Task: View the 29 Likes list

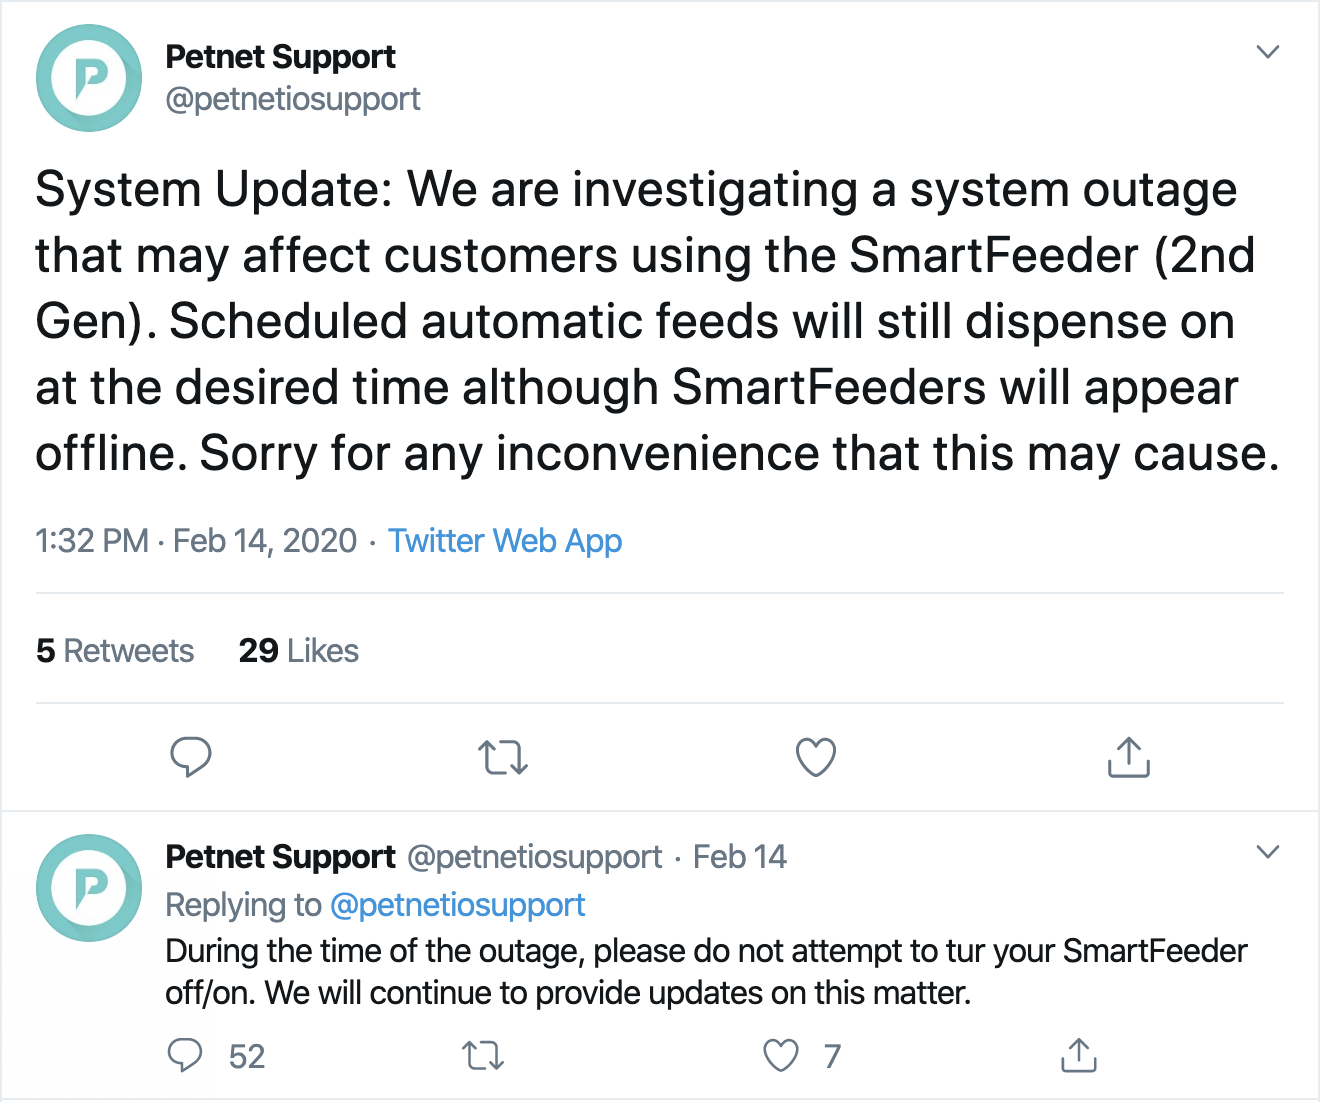Action: click(298, 651)
